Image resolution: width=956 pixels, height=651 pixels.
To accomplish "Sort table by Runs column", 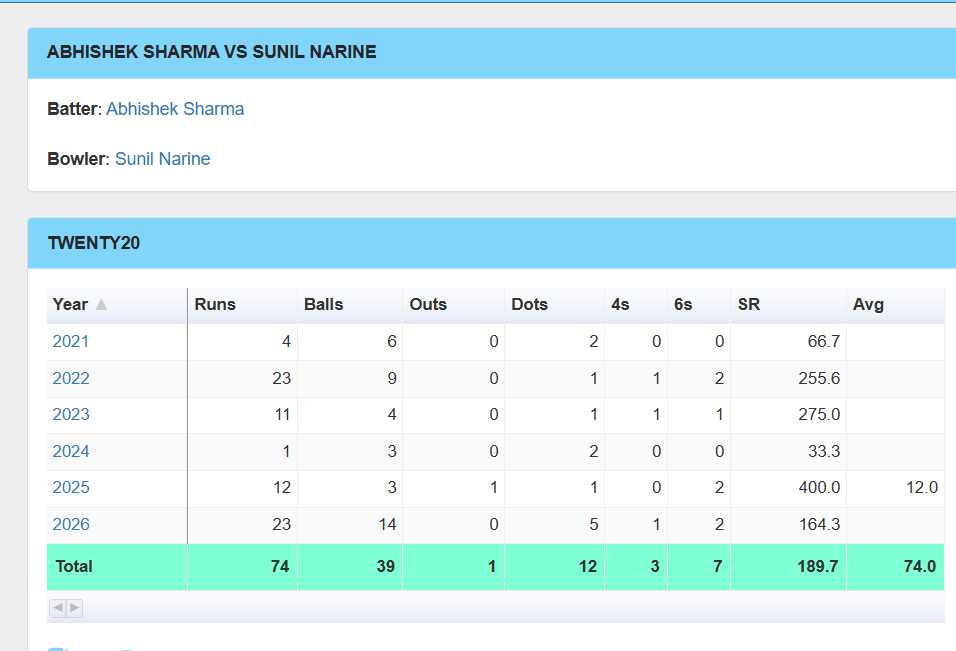I will [x=243, y=305].
